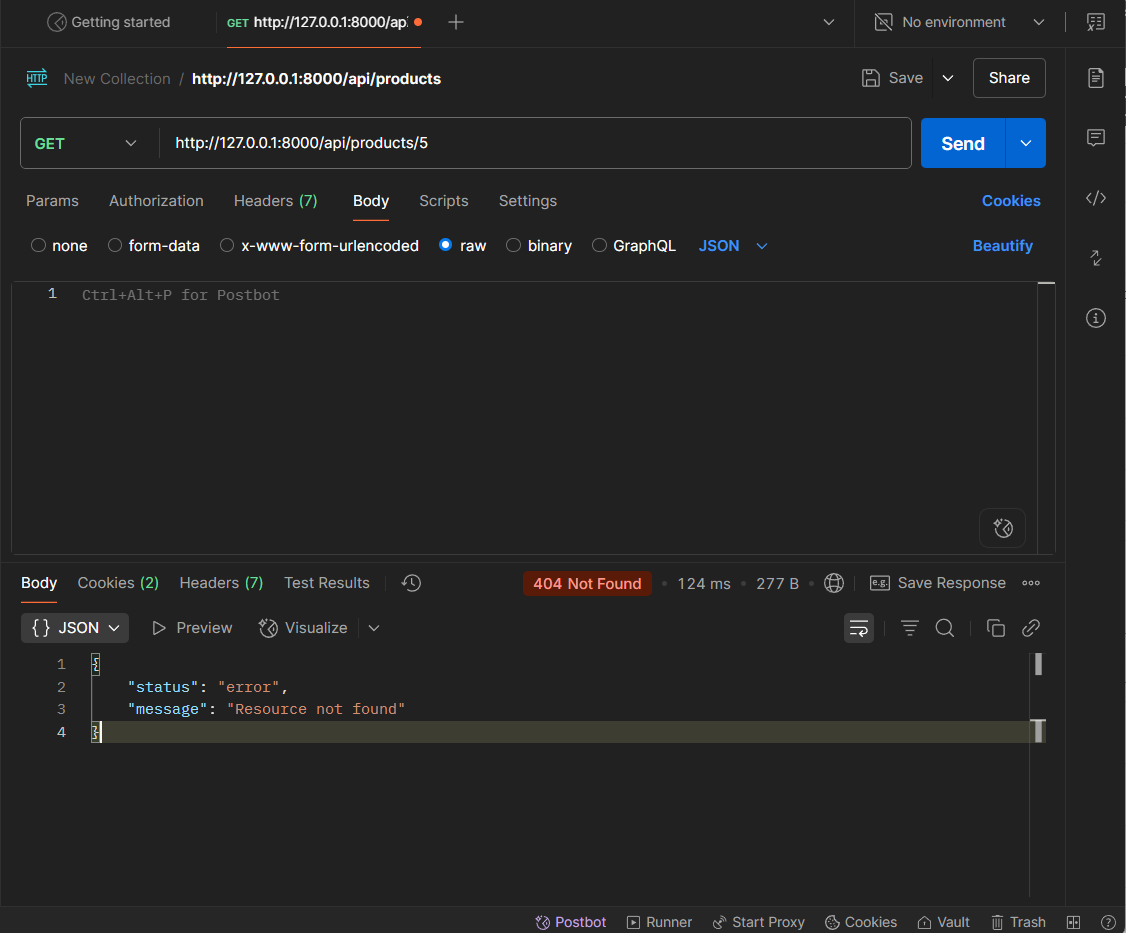Copy the response body with copy icon
The height and width of the screenshot is (933, 1126).
pyautogui.click(x=995, y=628)
